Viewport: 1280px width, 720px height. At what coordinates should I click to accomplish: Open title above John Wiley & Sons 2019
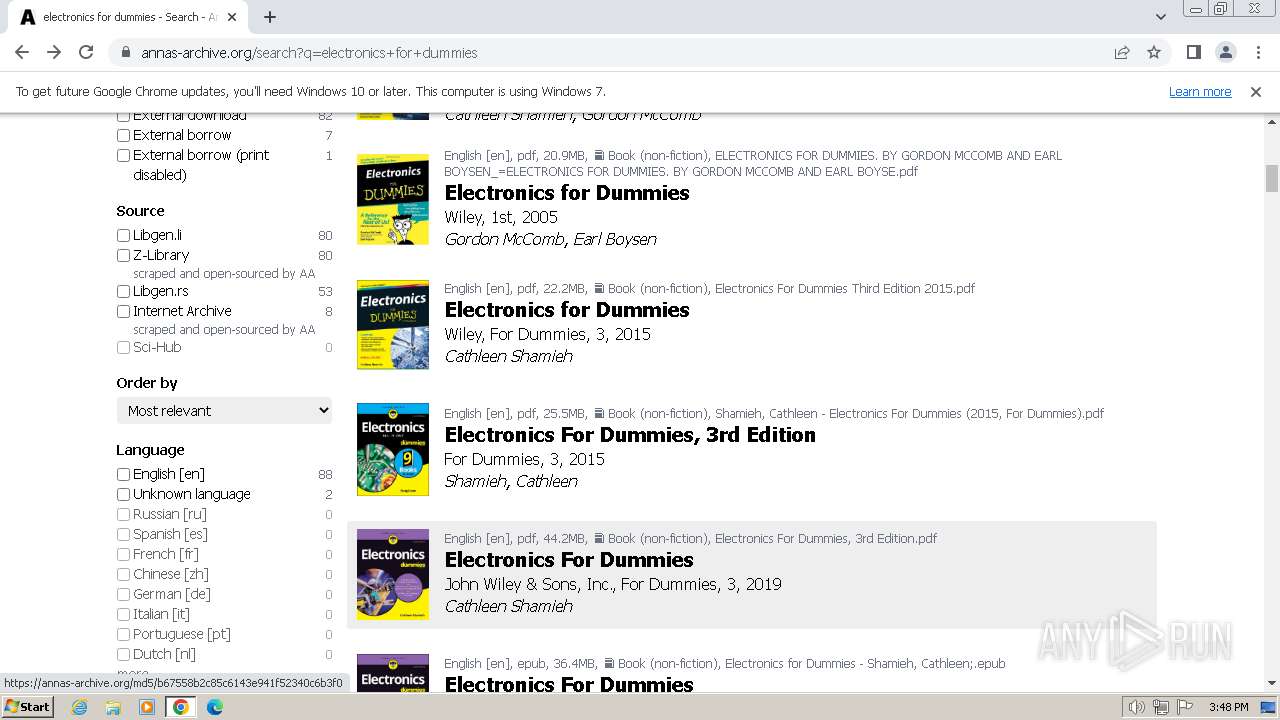569,560
